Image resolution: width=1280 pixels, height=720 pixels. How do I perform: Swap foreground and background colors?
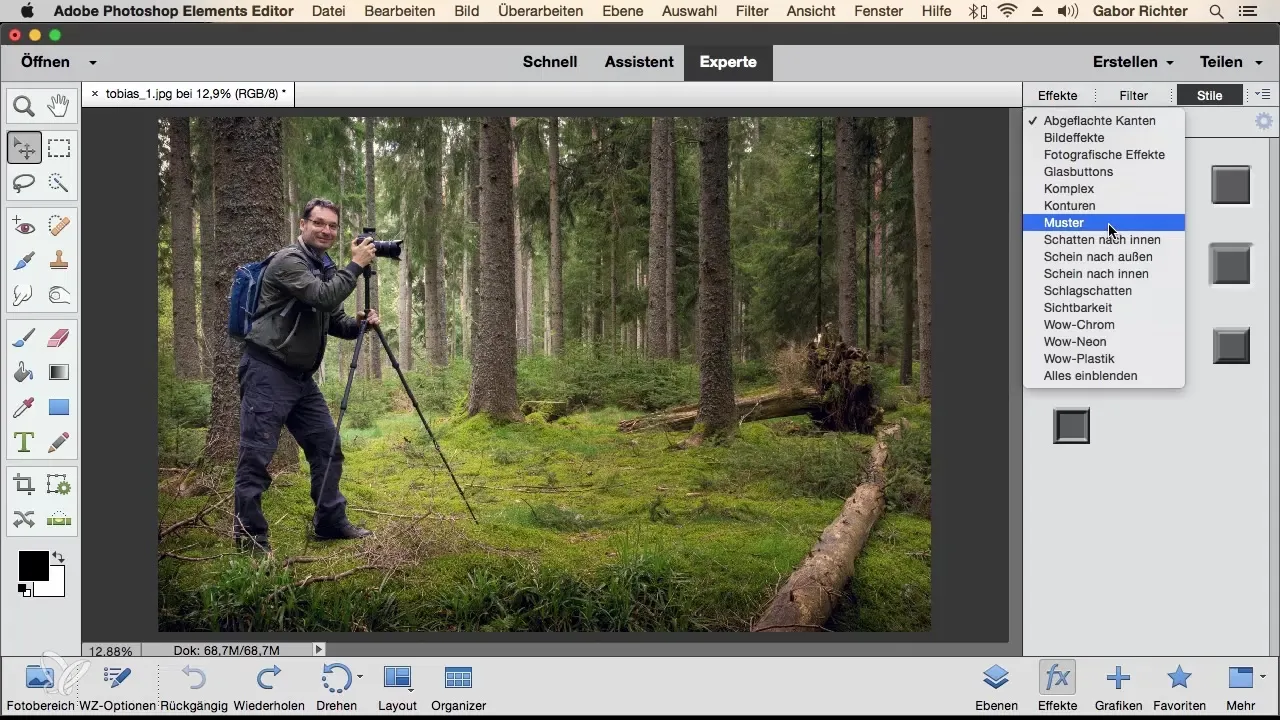coord(58,557)
